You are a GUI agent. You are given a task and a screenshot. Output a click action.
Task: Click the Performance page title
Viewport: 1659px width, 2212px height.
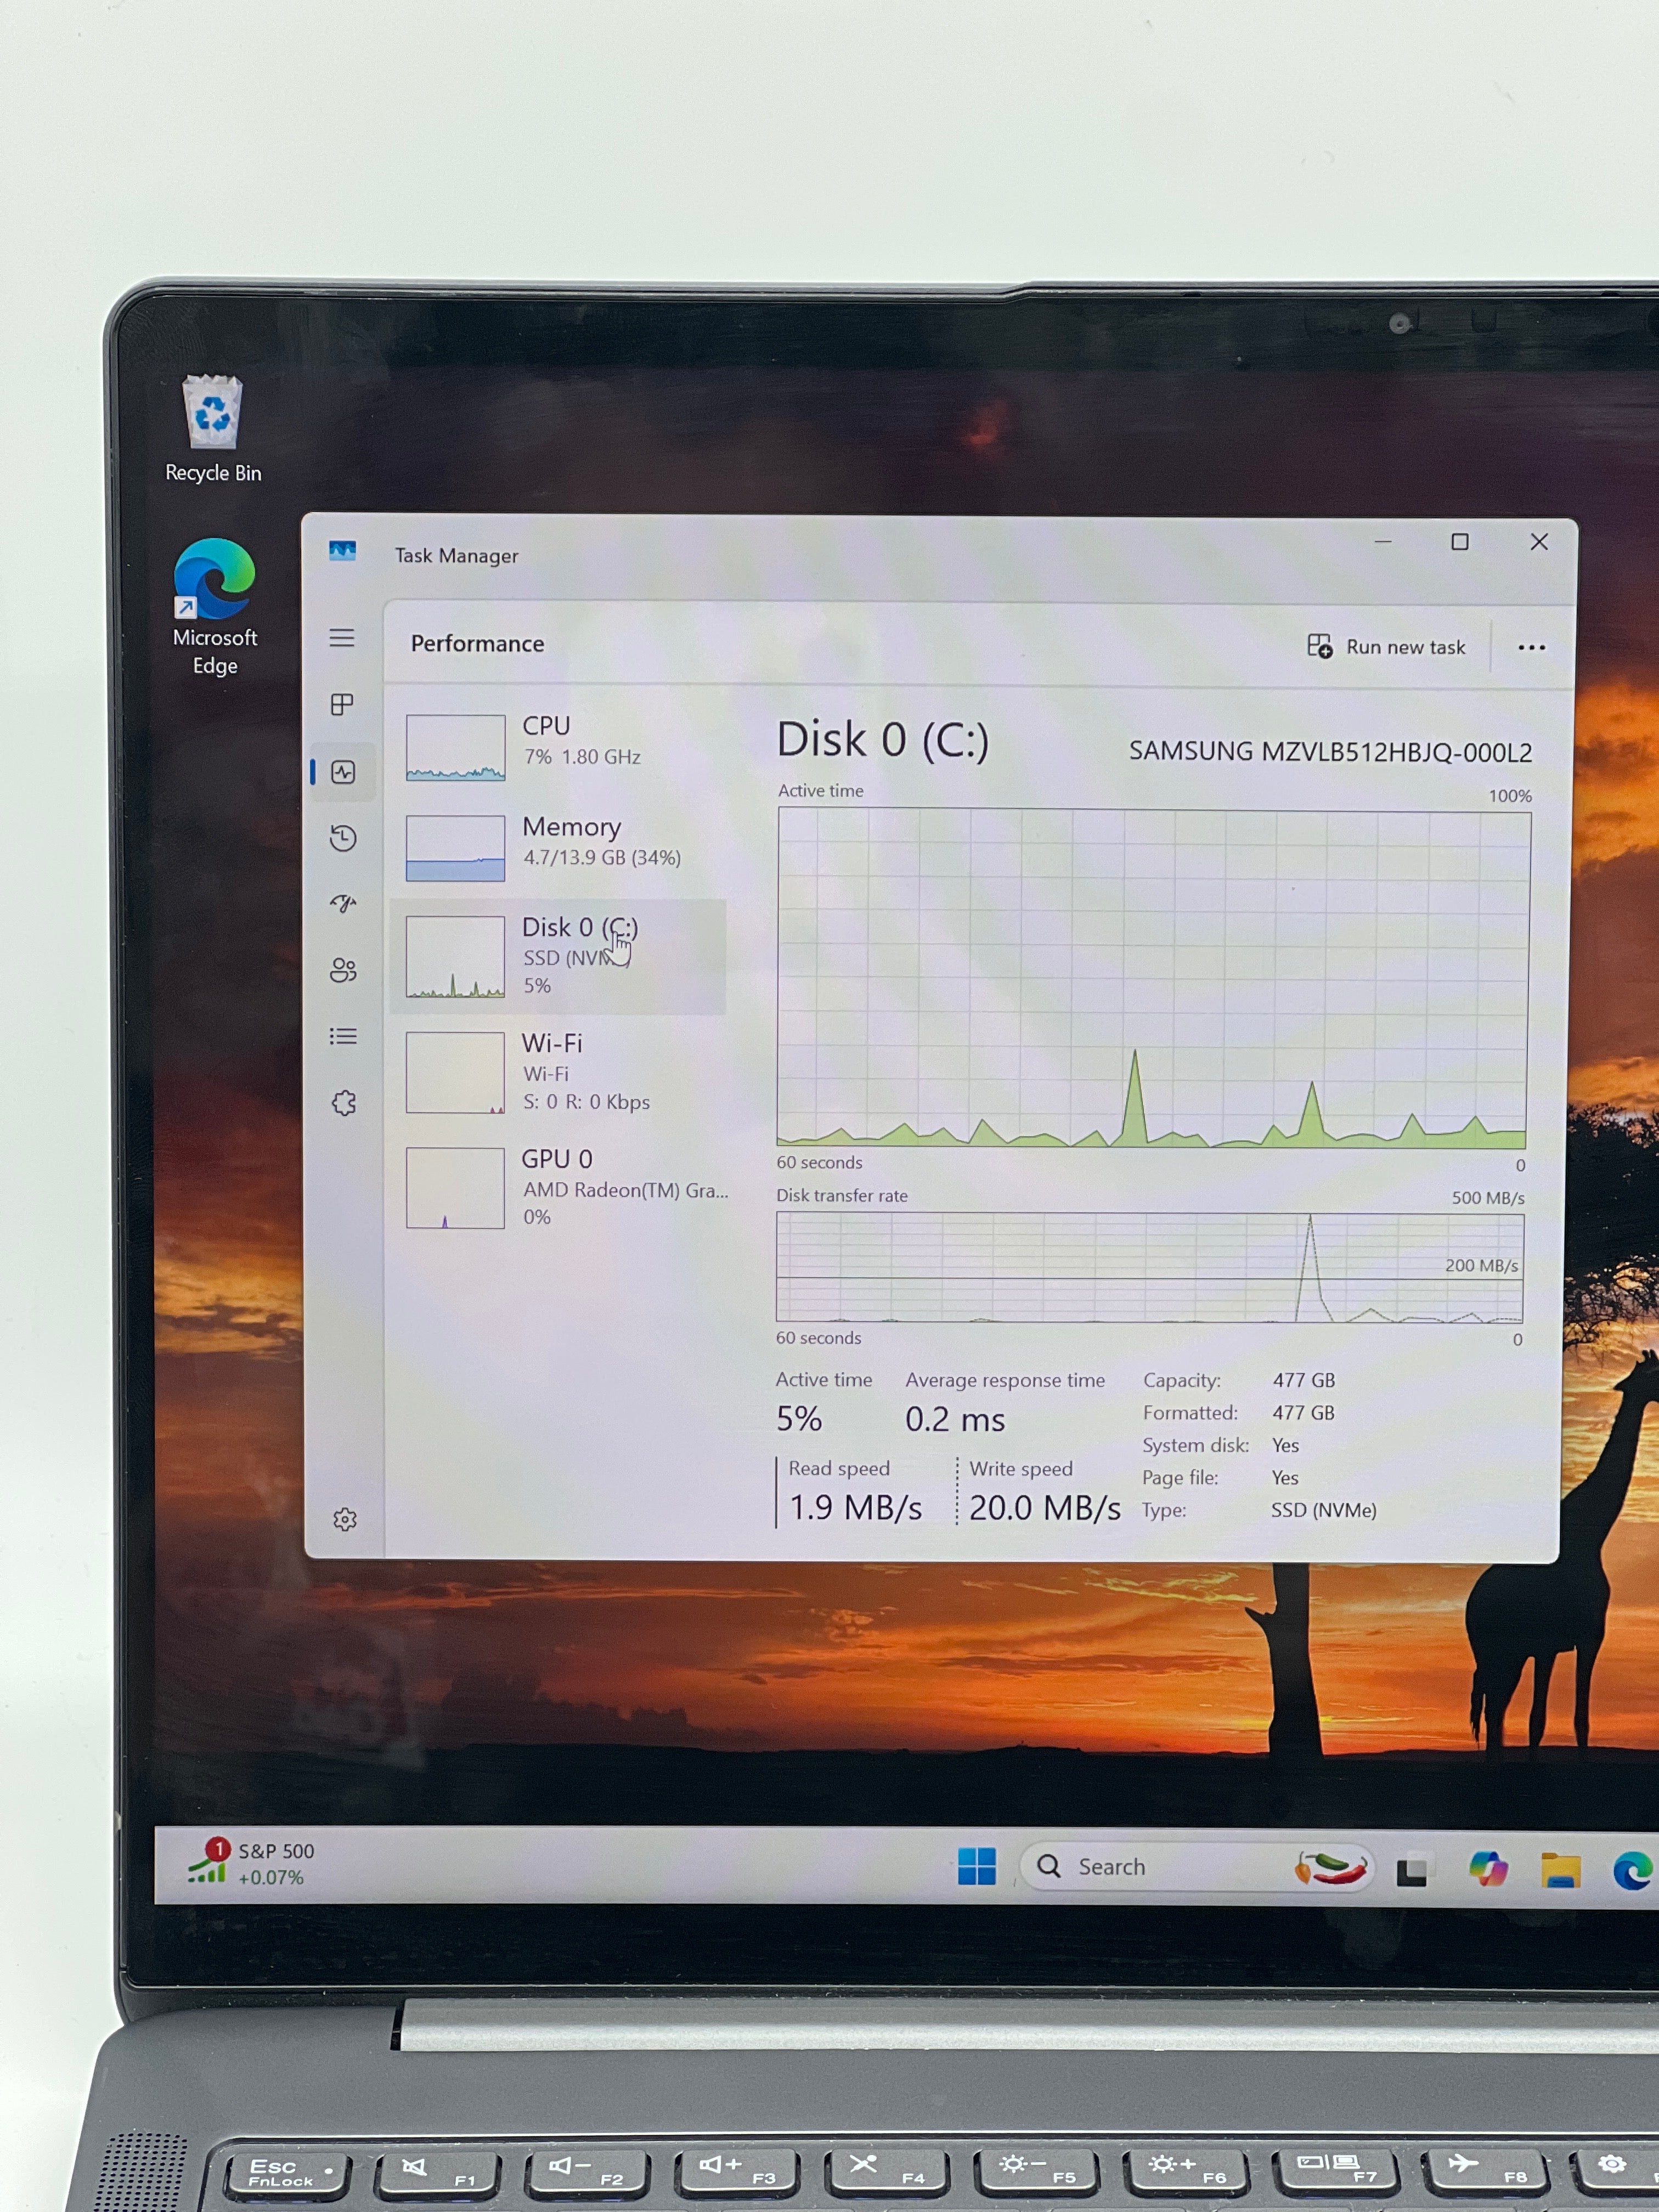(477, 644)
